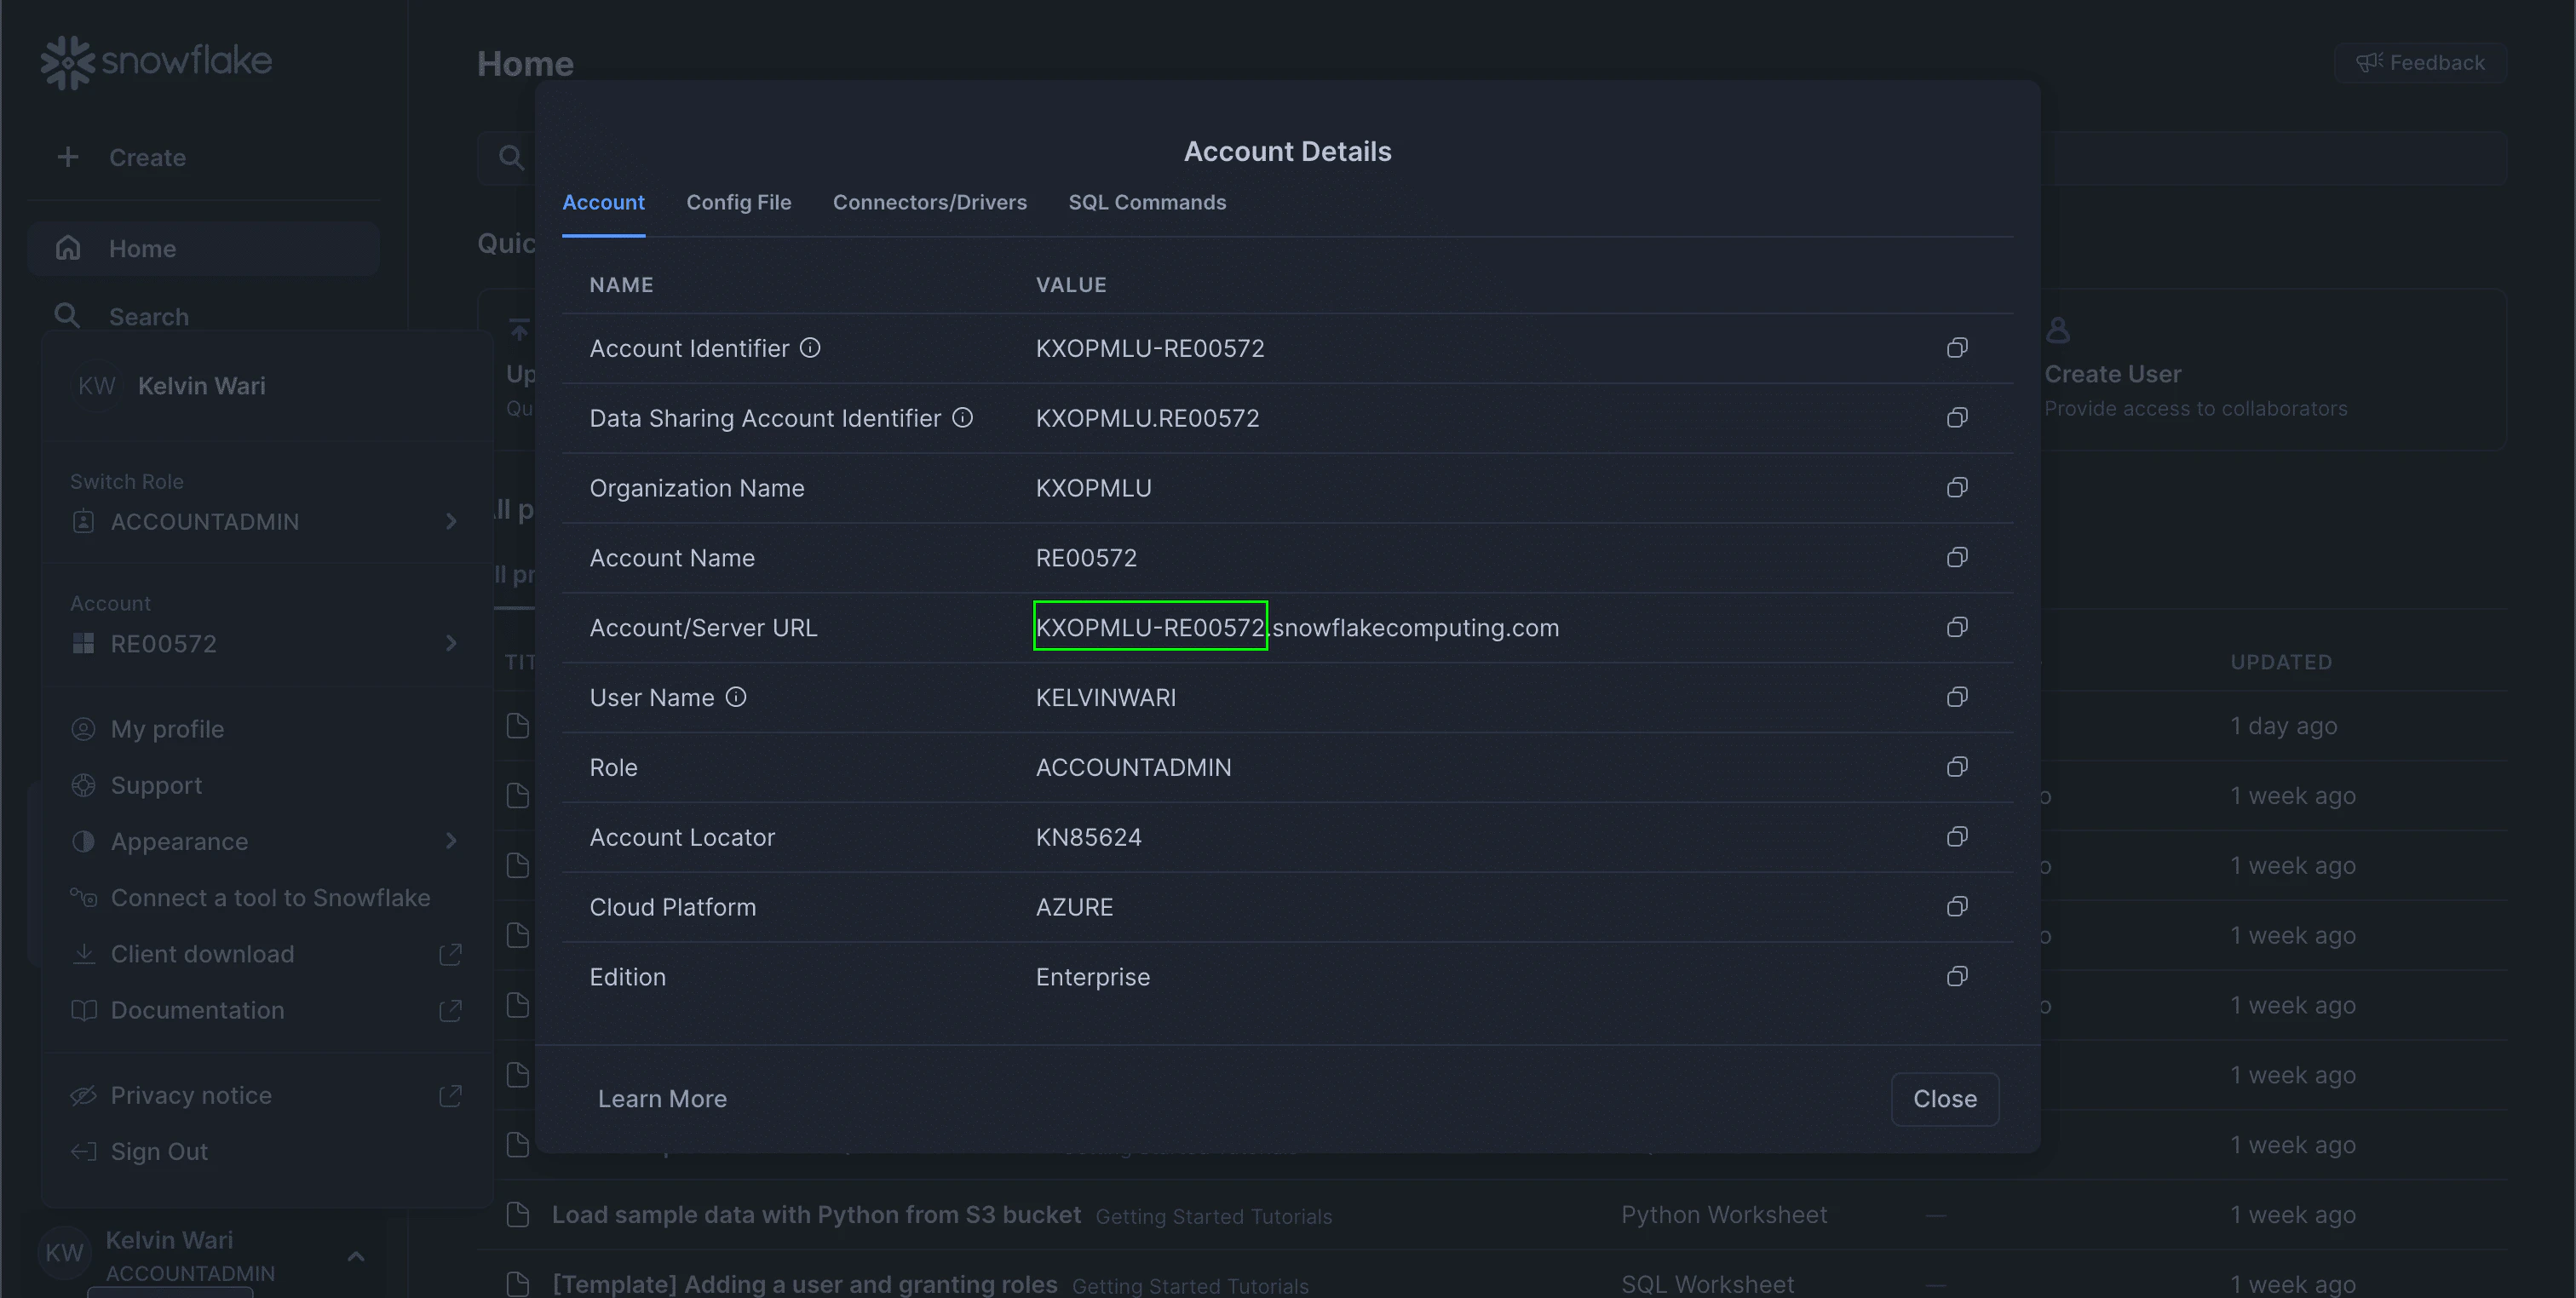The height and width of the screenshot is (1298, 2576).
Task: Copy the Cloud Platform value
Action: coord(1957,907)
